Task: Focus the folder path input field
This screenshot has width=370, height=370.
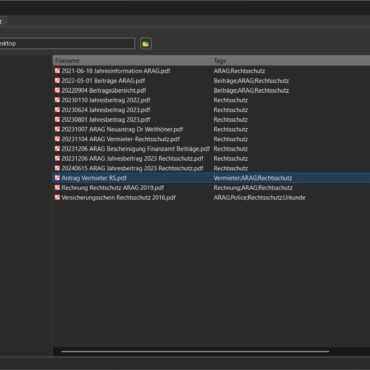Action: click(x=67, y=43)
